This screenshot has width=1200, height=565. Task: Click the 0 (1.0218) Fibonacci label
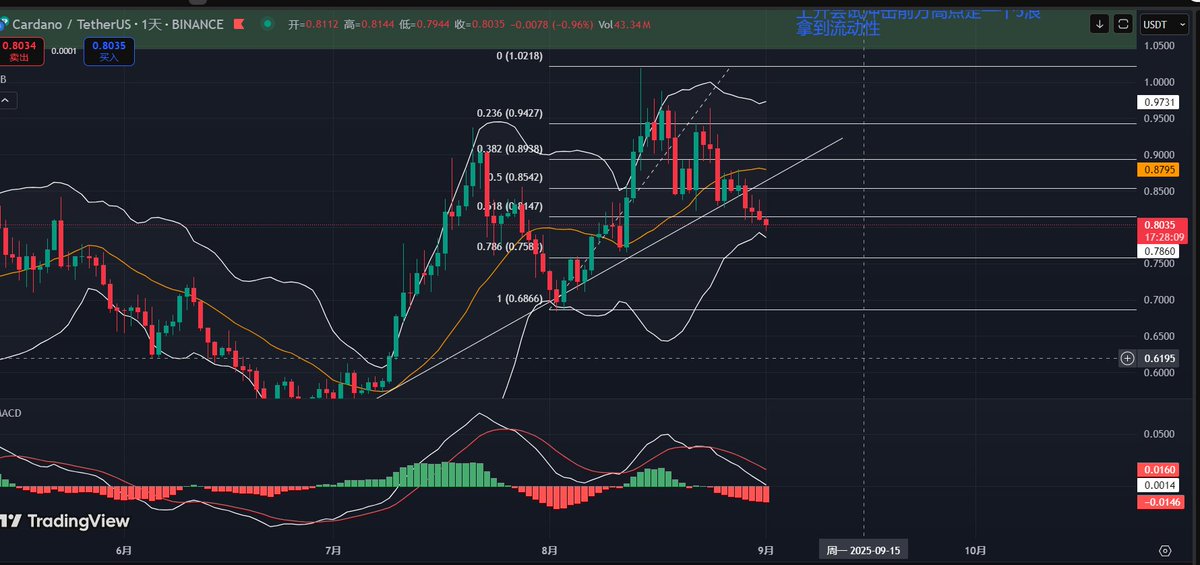(520, 56)
